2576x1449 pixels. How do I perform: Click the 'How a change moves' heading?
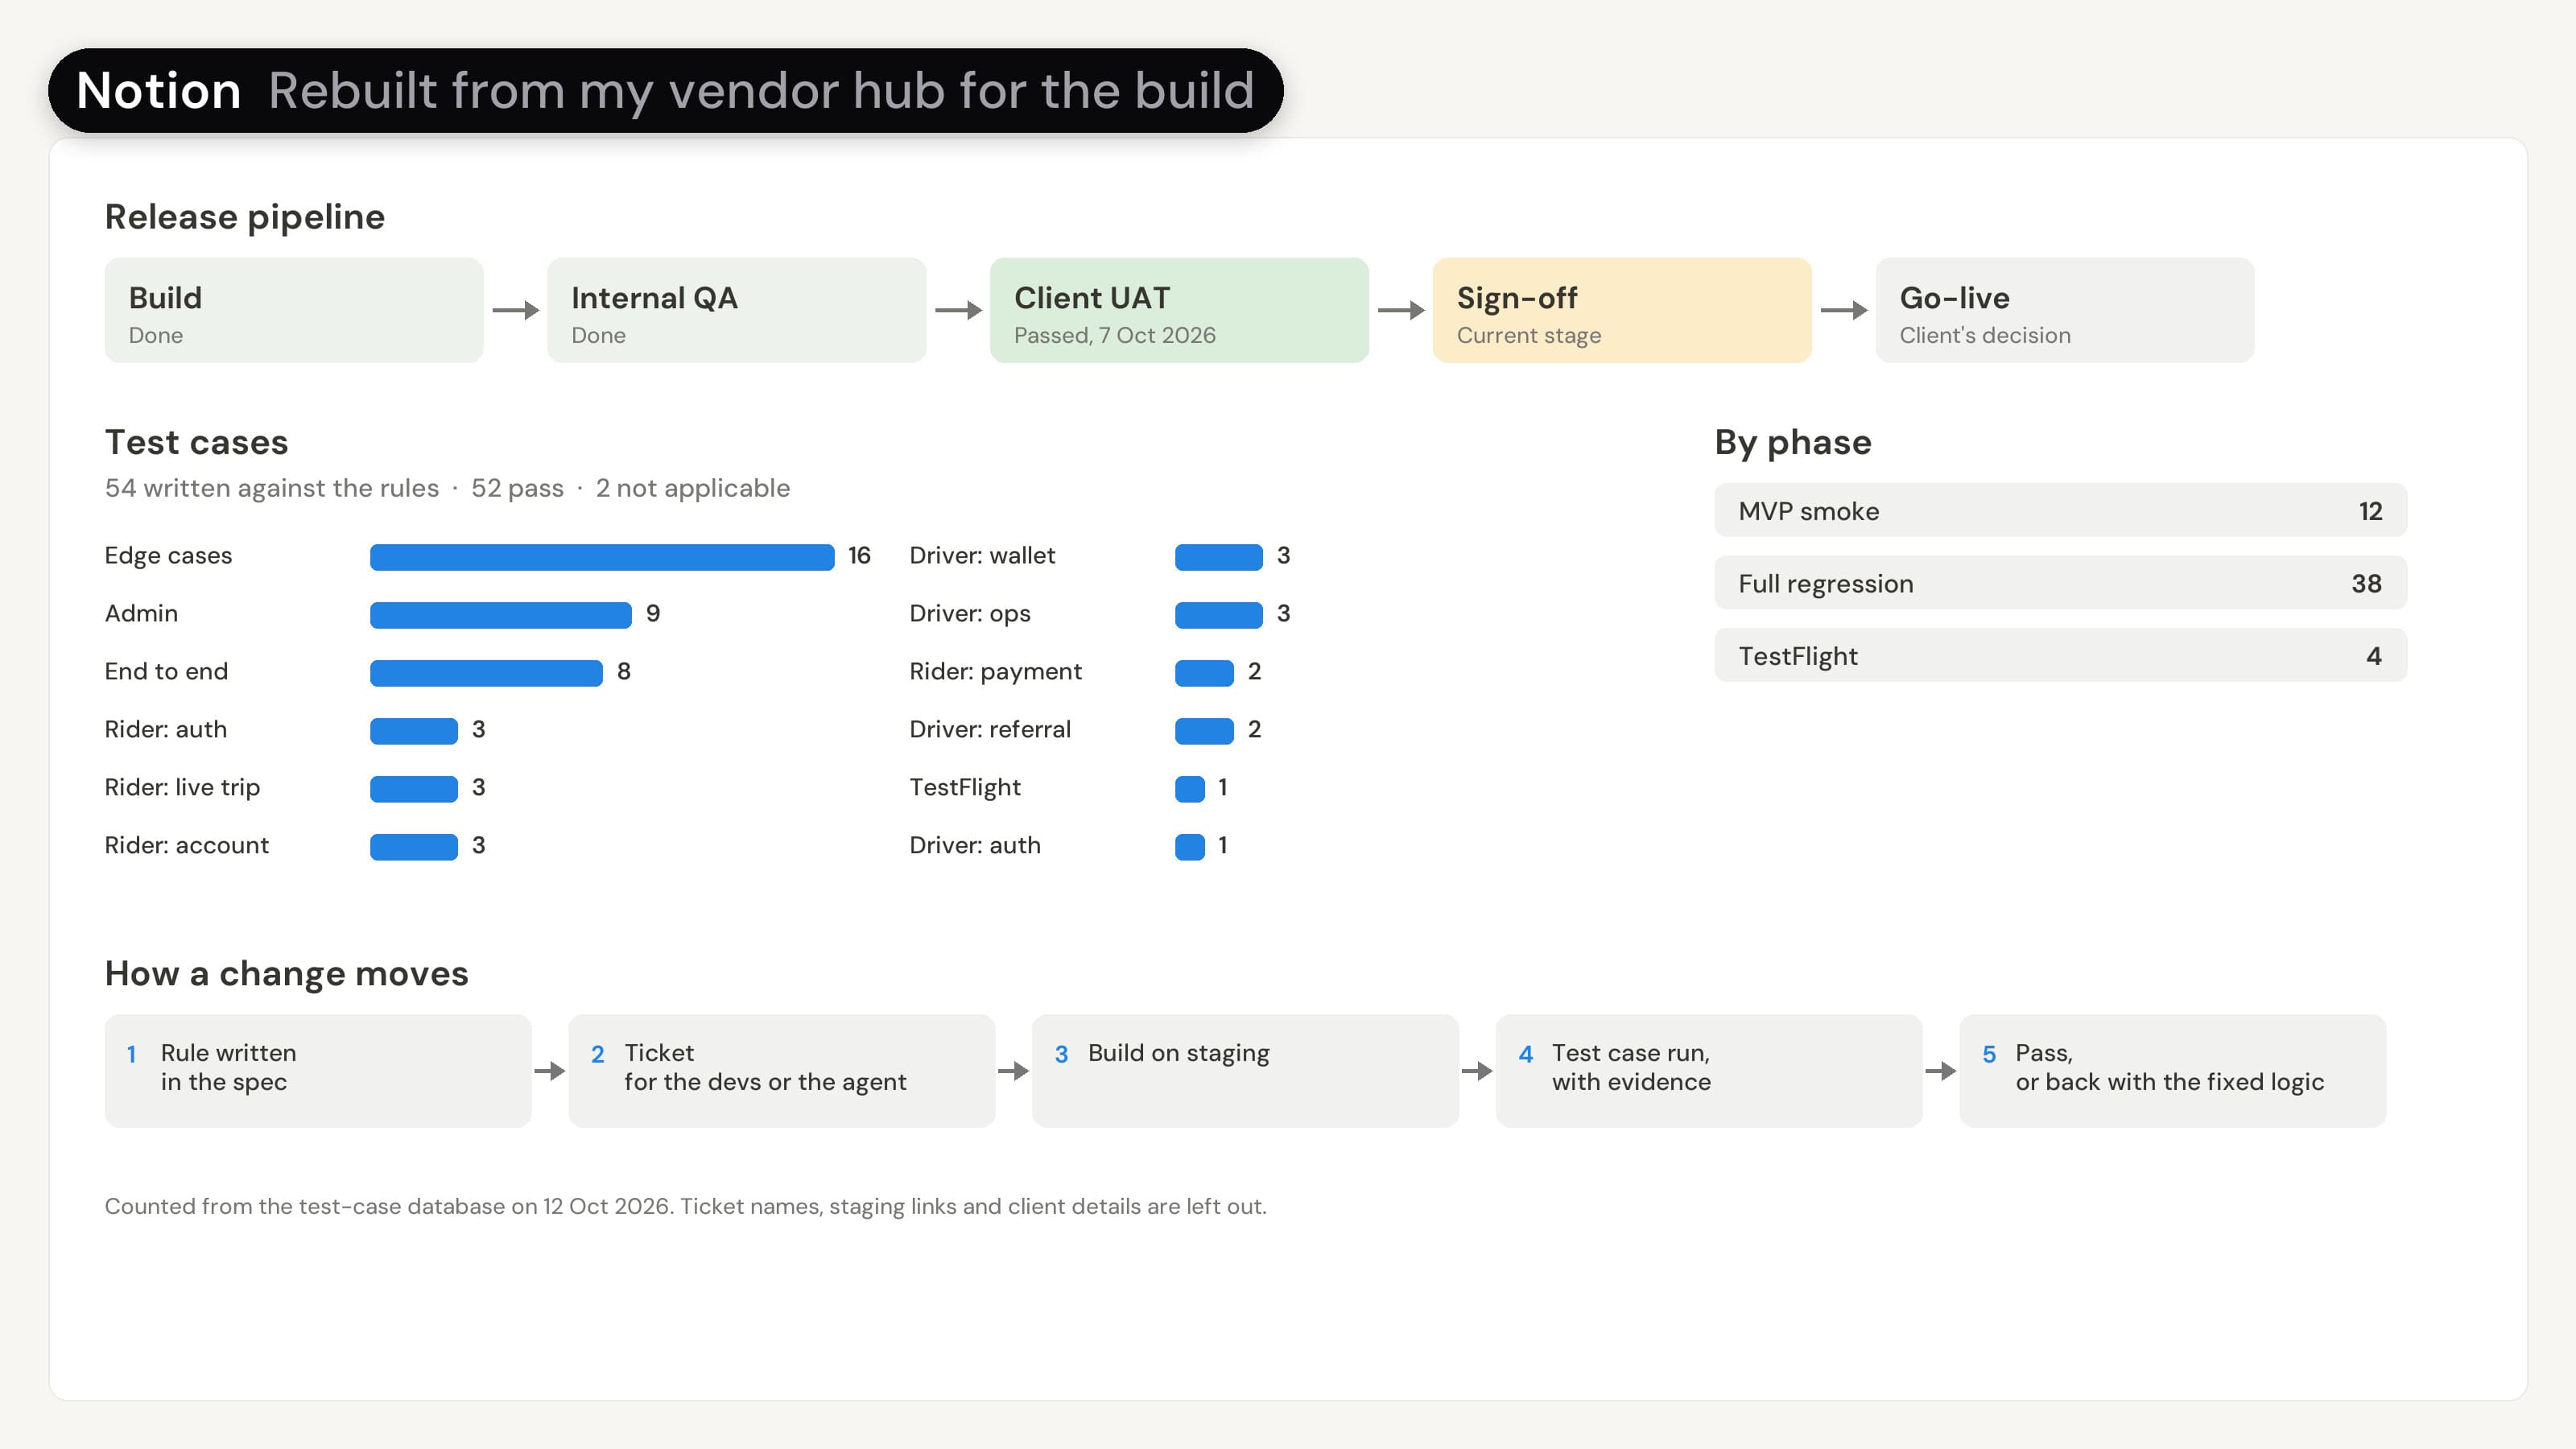point(287,973)
